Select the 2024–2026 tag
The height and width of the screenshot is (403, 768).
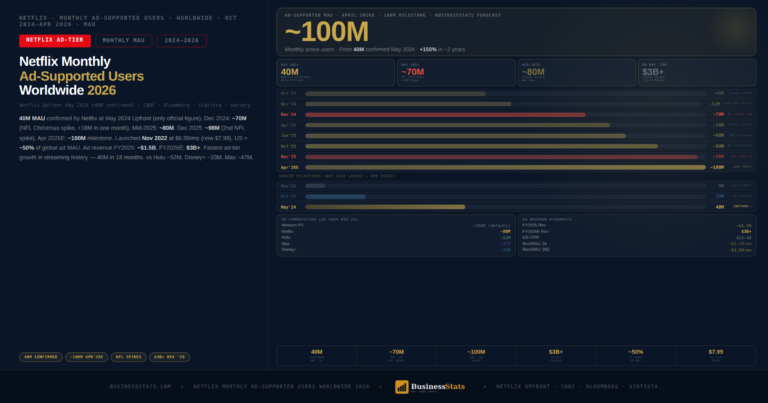pyautogui.click(x=181, y=41)
